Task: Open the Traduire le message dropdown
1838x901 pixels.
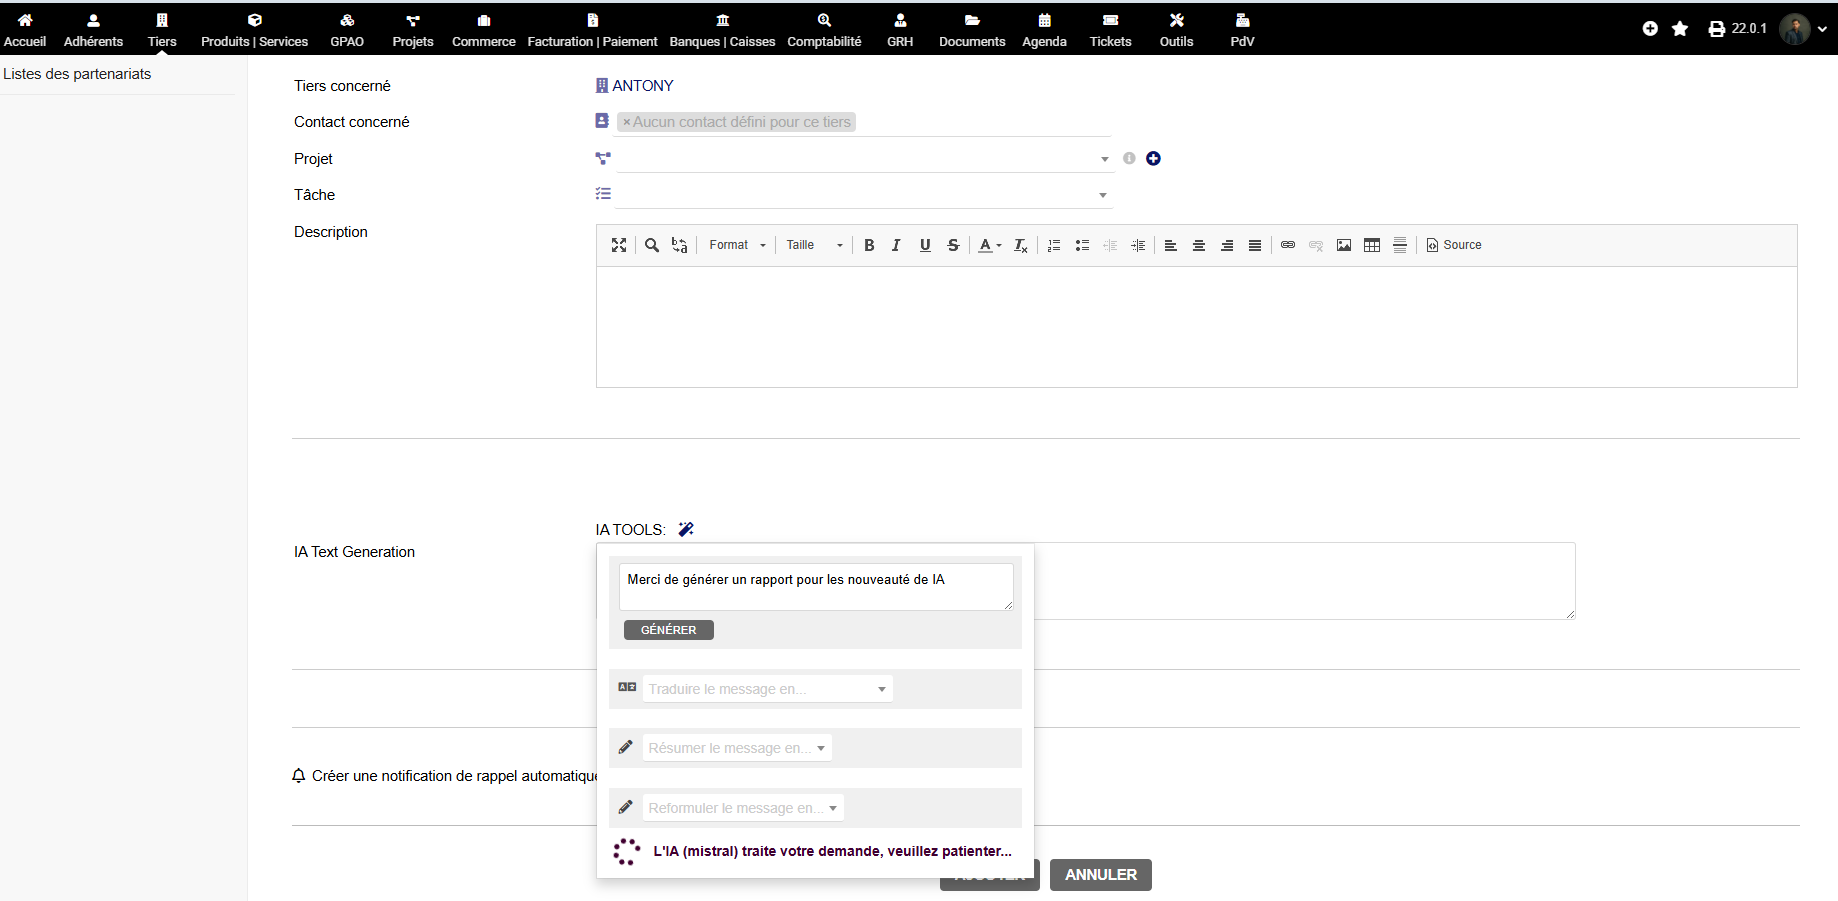Action: point(768,689)
